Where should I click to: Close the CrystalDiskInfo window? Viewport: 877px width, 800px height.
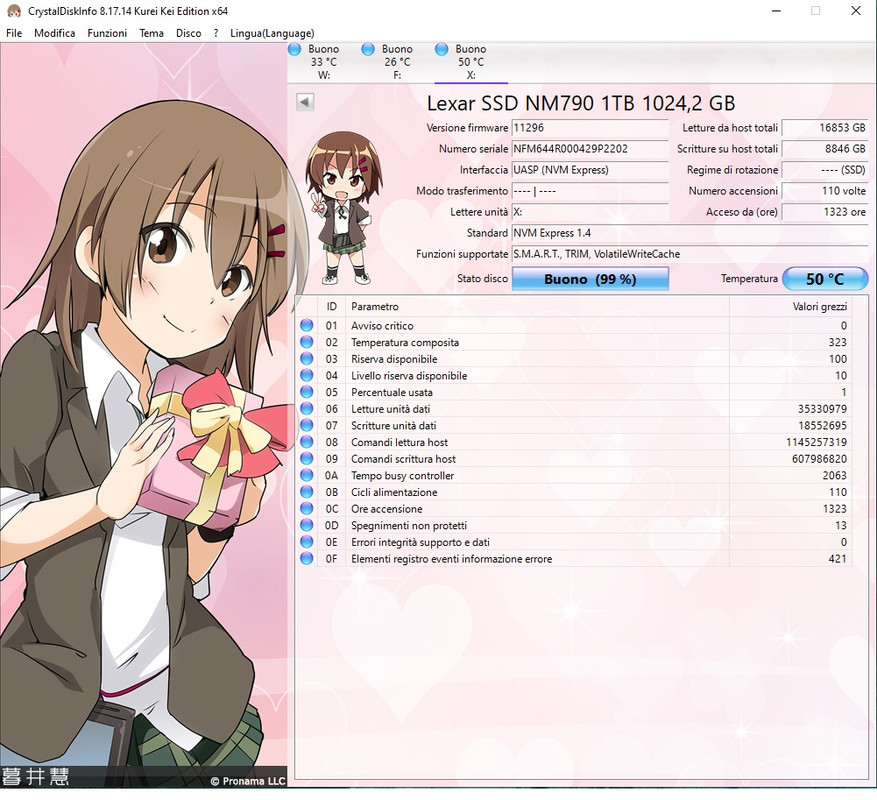coord(856,11)
